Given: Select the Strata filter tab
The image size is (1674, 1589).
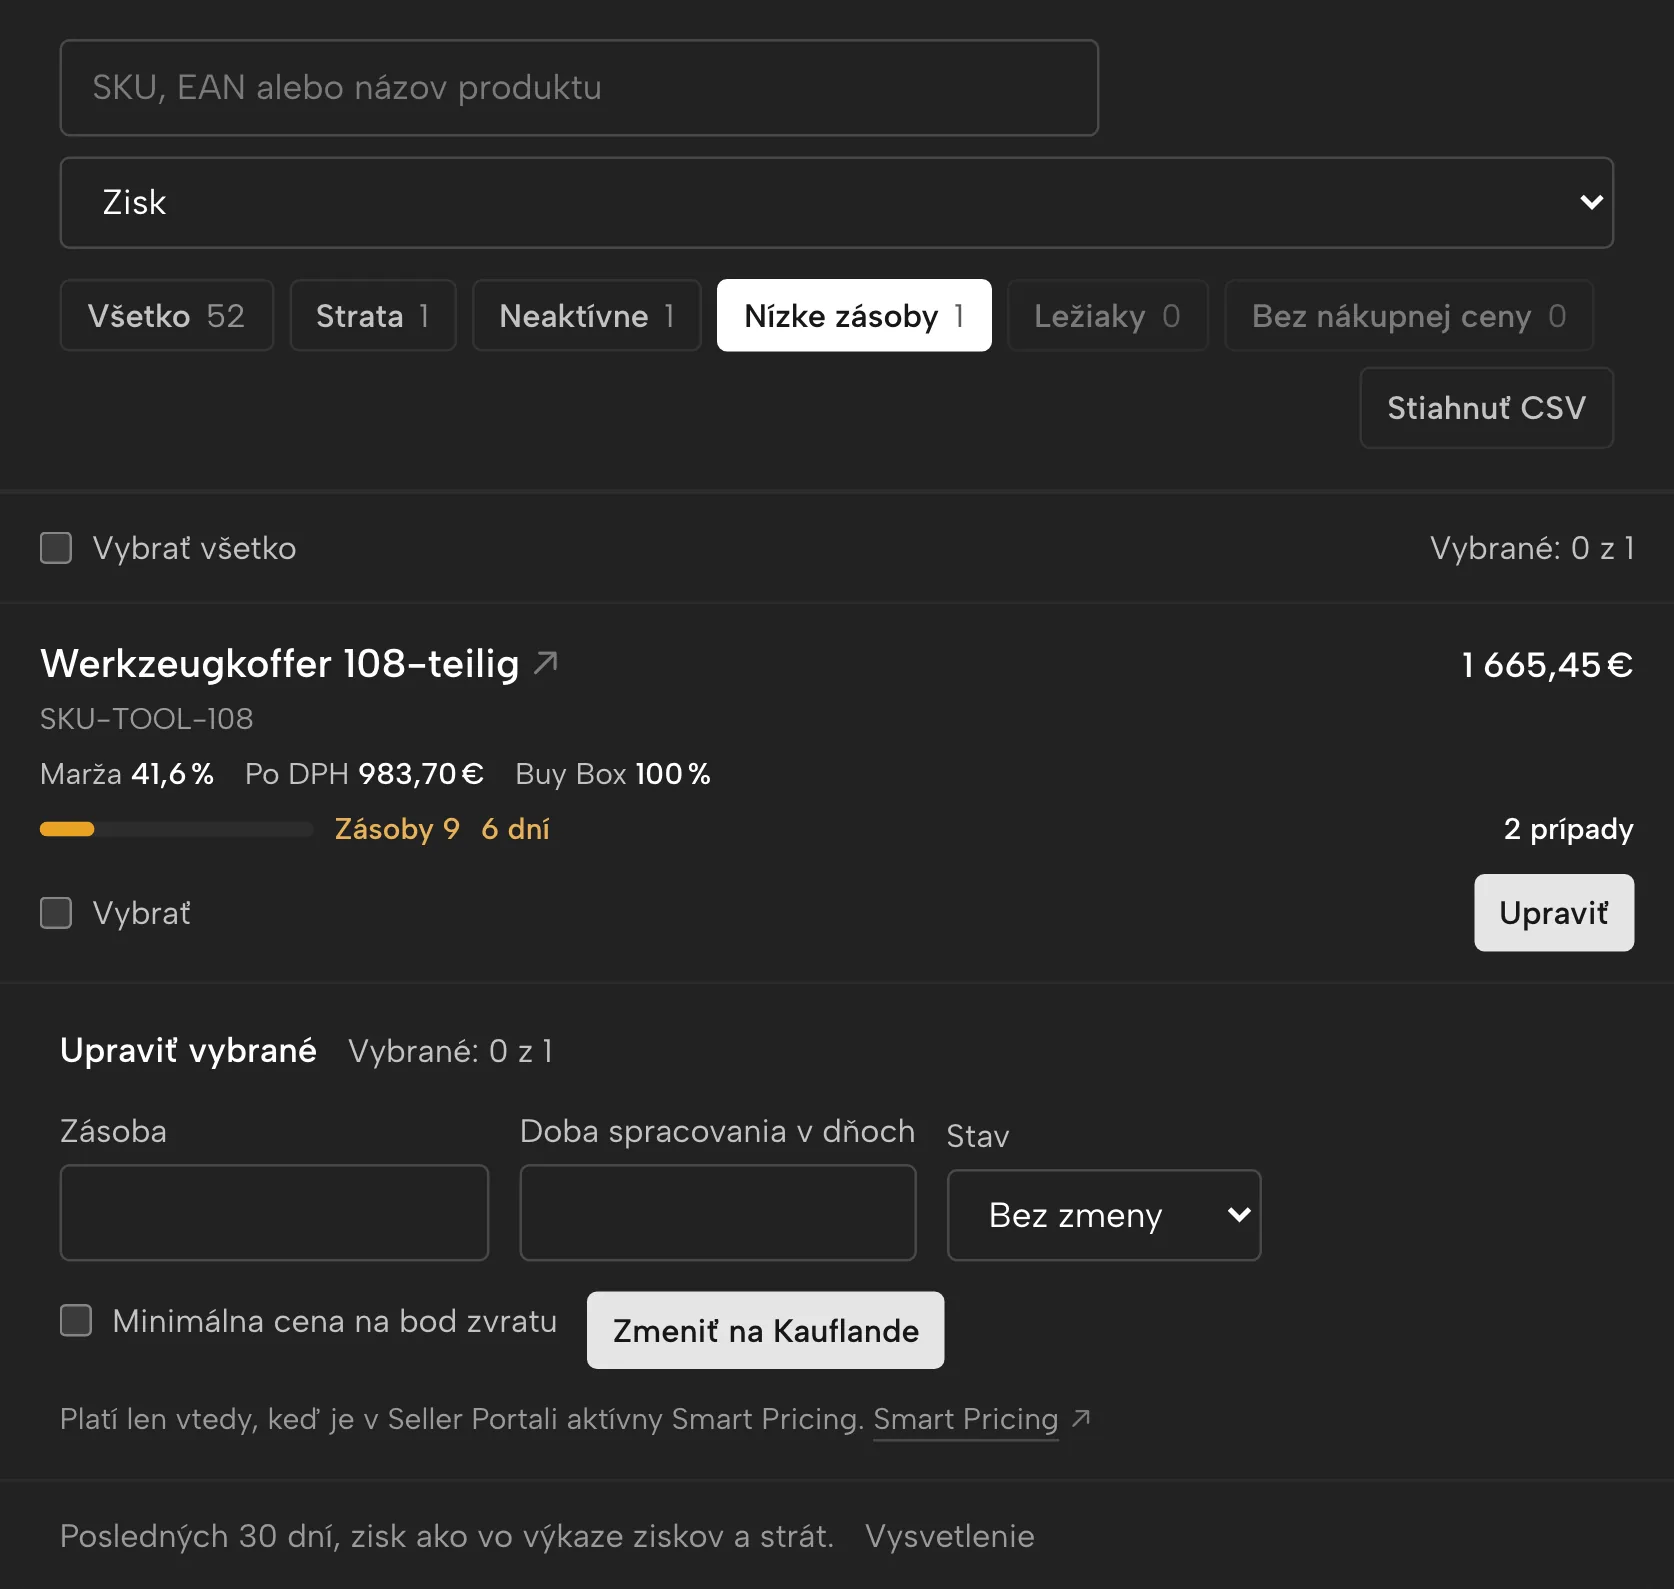Looking at the screenshot, I should point(372,316).
